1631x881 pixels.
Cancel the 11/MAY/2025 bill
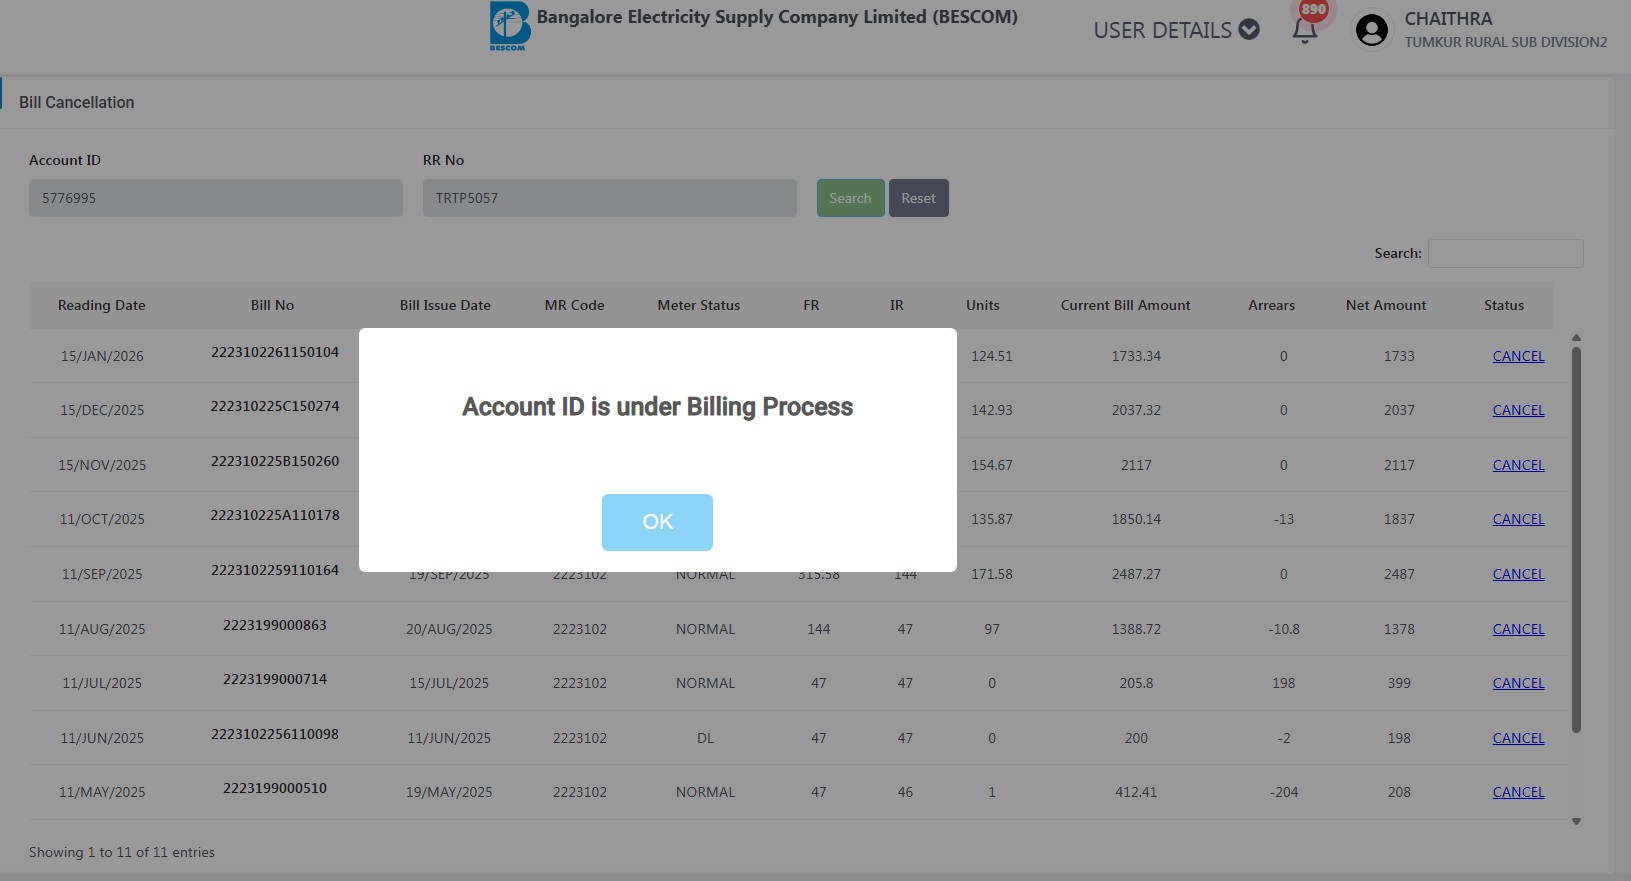tap(1518, 792)
